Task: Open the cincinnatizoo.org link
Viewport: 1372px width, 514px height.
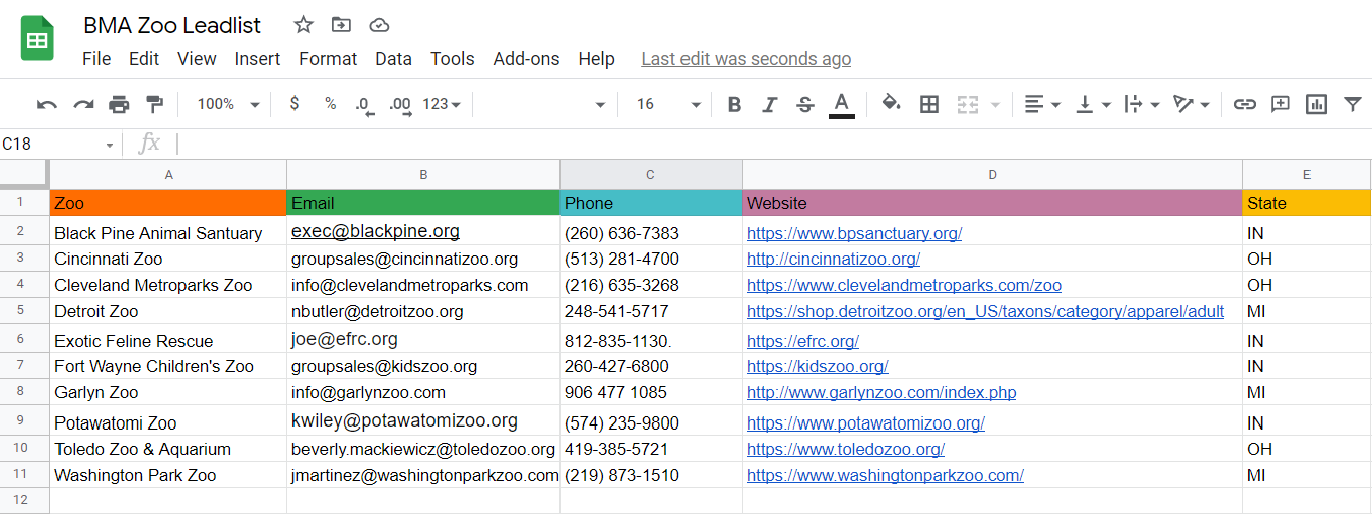Action: (x=833, y=259)
